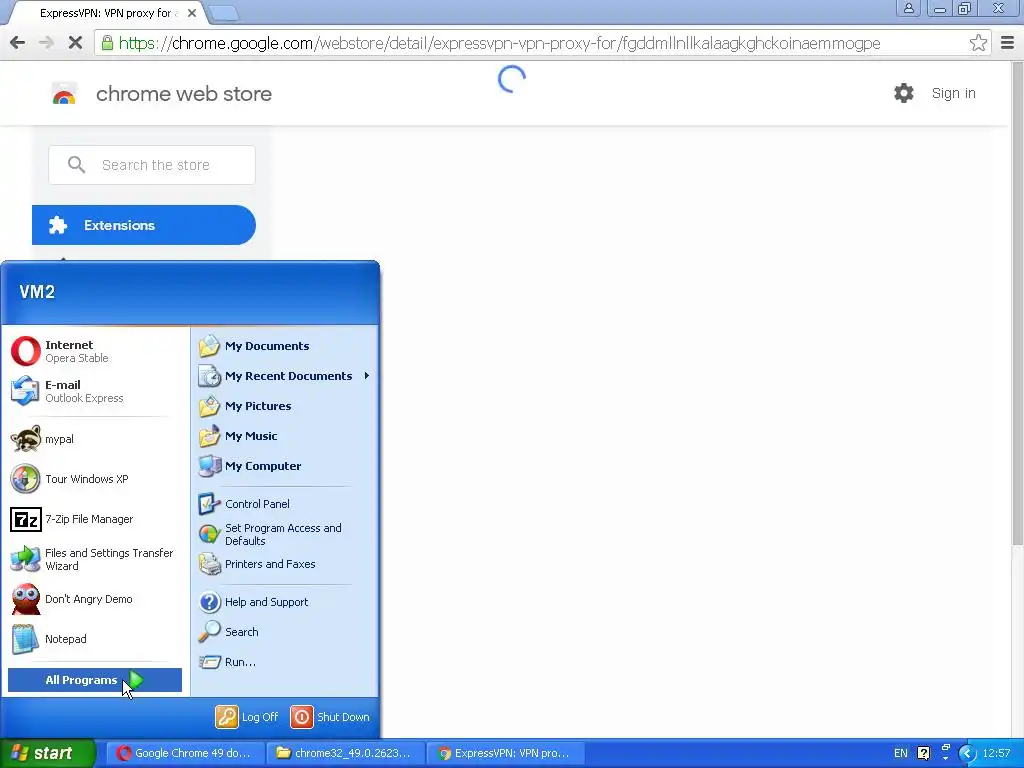The width and height of the screenshot is (1024, 768).
Task: Open Printers and Faxes
Action: coord(285,564)
